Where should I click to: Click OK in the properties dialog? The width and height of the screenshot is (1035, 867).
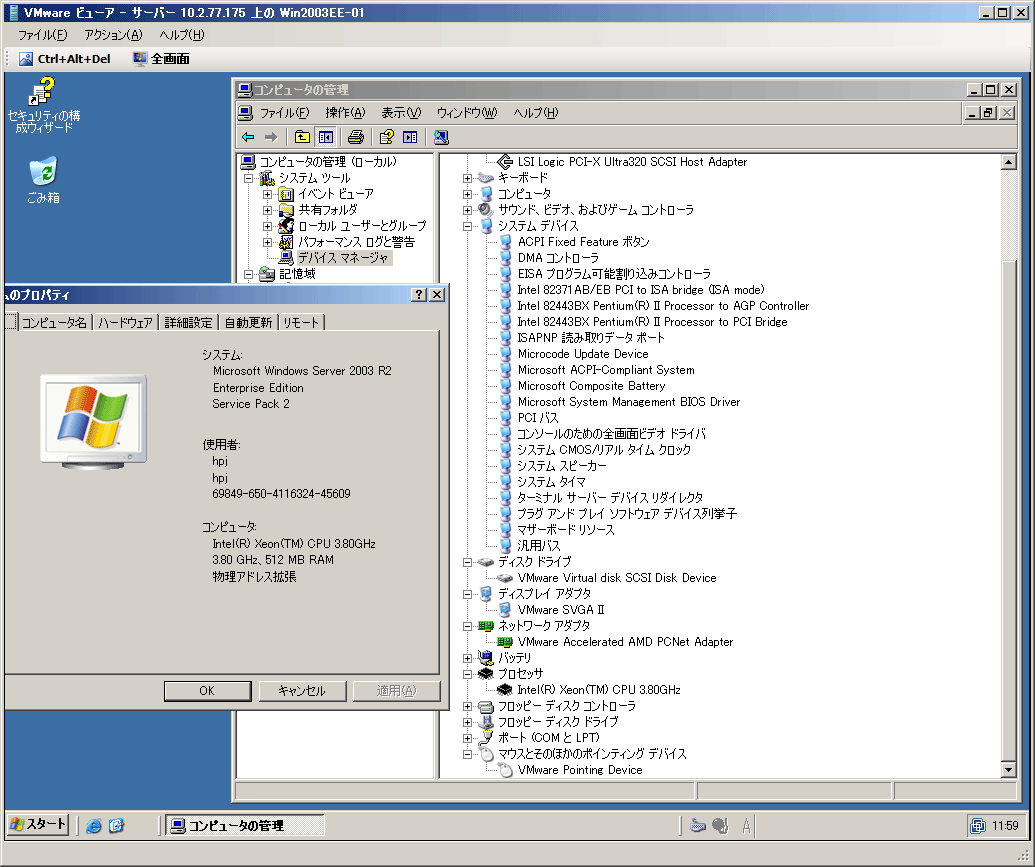(207, 691)
